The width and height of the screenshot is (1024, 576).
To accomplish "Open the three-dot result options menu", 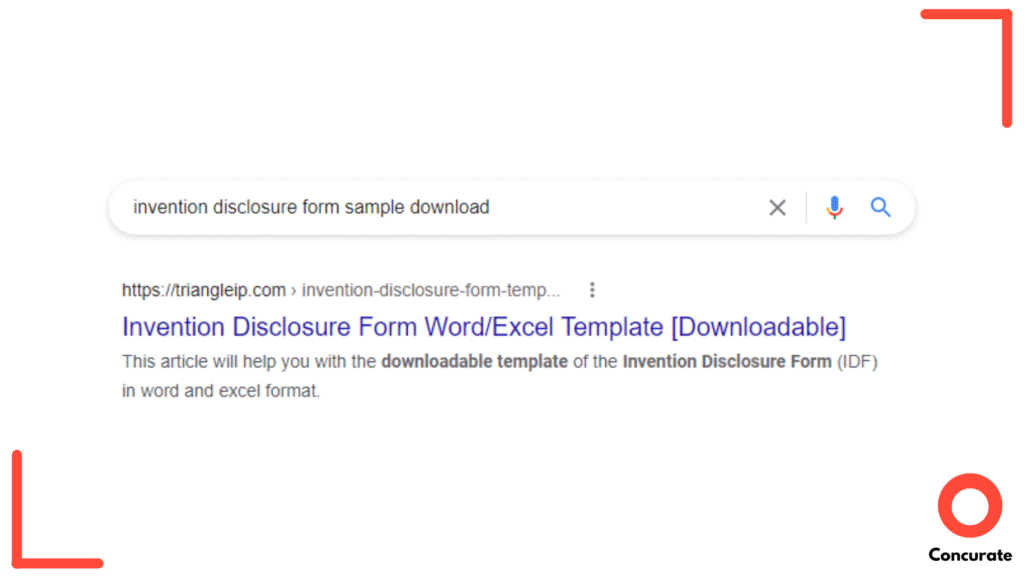I will click(592, 290).
